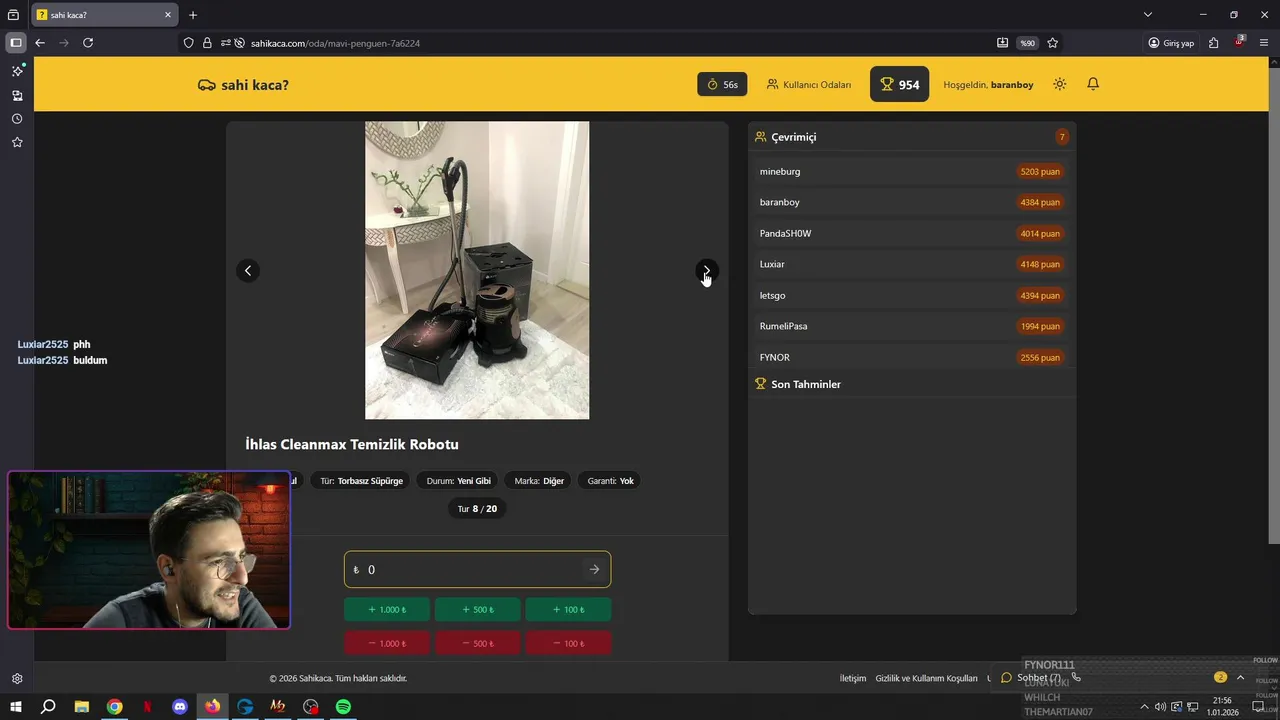This screenshot has height=720, width=1280.
Task: Open the trophy score 954 badge
Action: [899, 84]
